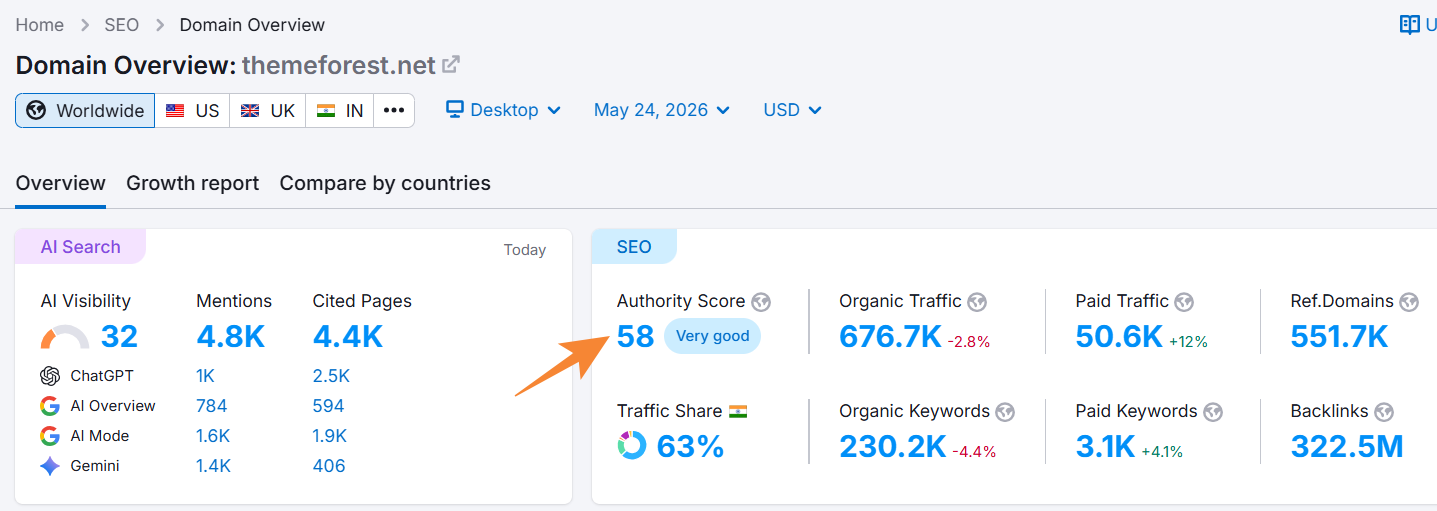Select the IN database button
The height and width of the screenshot is (511, 1437).
pyautogui.click(x=340, y=110)
